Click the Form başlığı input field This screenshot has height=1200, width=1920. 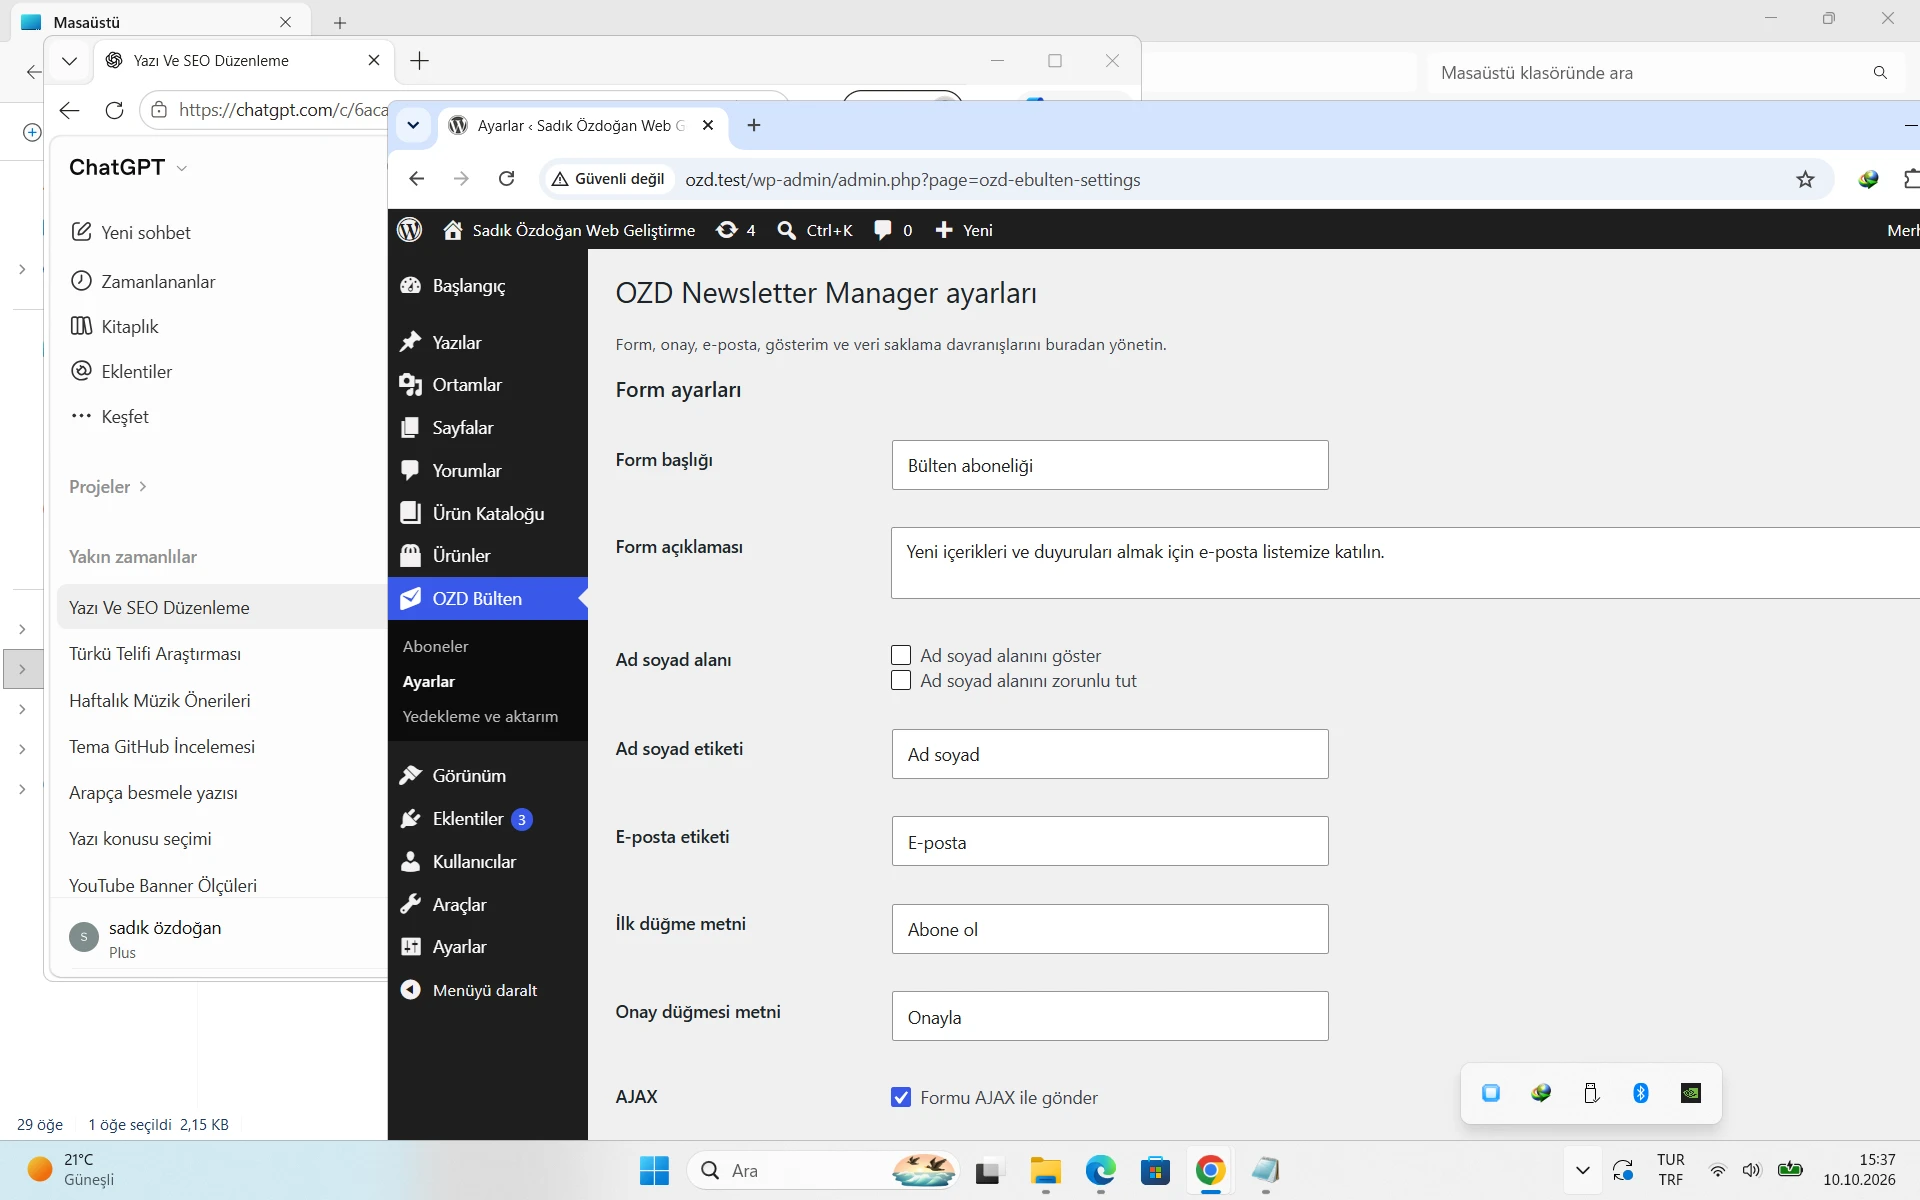1110,465
